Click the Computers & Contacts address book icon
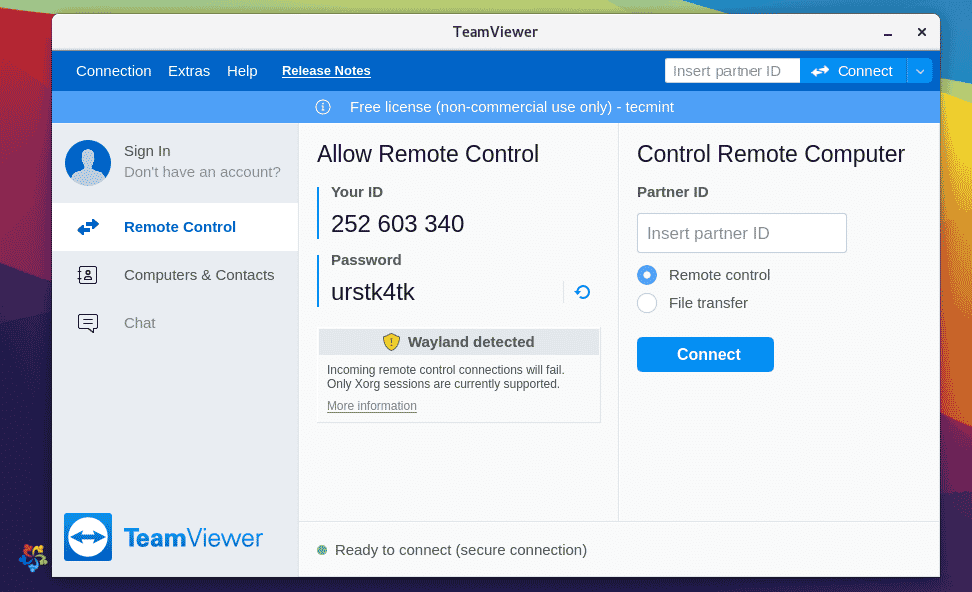This screenshot has height=592, width=972. click(x=87, y=275)
